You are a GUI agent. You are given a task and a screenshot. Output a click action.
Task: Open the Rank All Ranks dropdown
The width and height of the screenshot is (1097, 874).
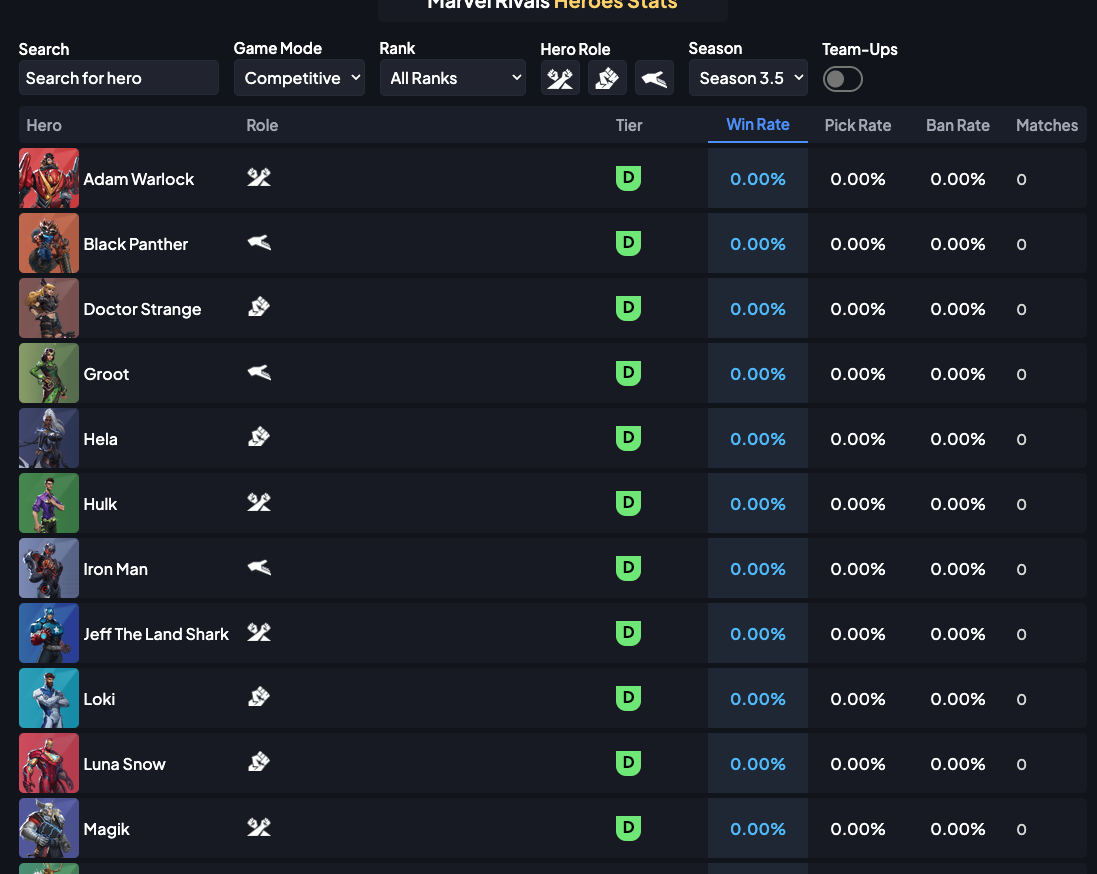(453, 78)
